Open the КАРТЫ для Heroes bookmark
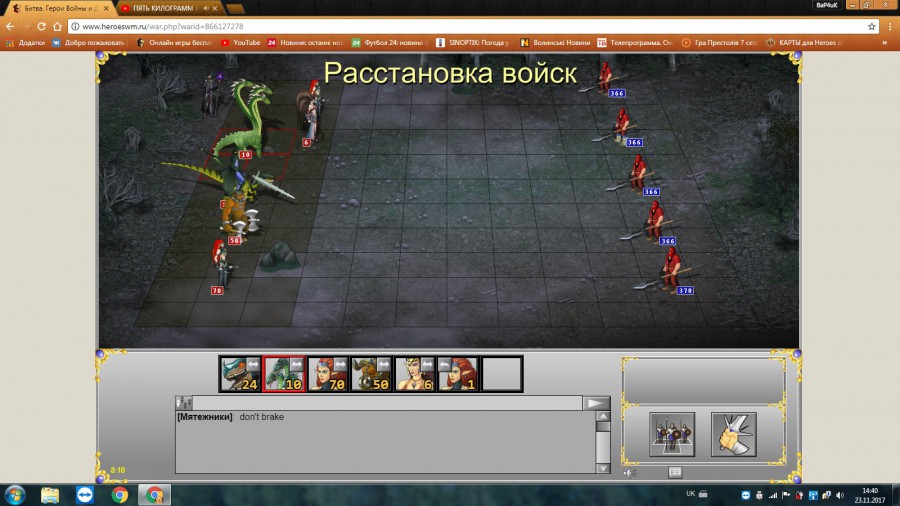Viewport: 900px width, 506px height. point(804,42)
